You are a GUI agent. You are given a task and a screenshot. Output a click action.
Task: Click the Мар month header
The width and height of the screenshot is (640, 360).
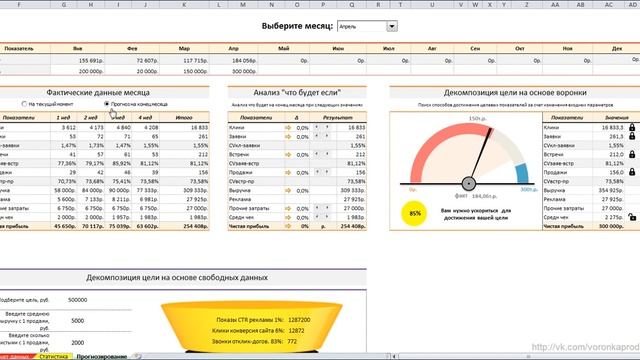click(x=184, y=48)
